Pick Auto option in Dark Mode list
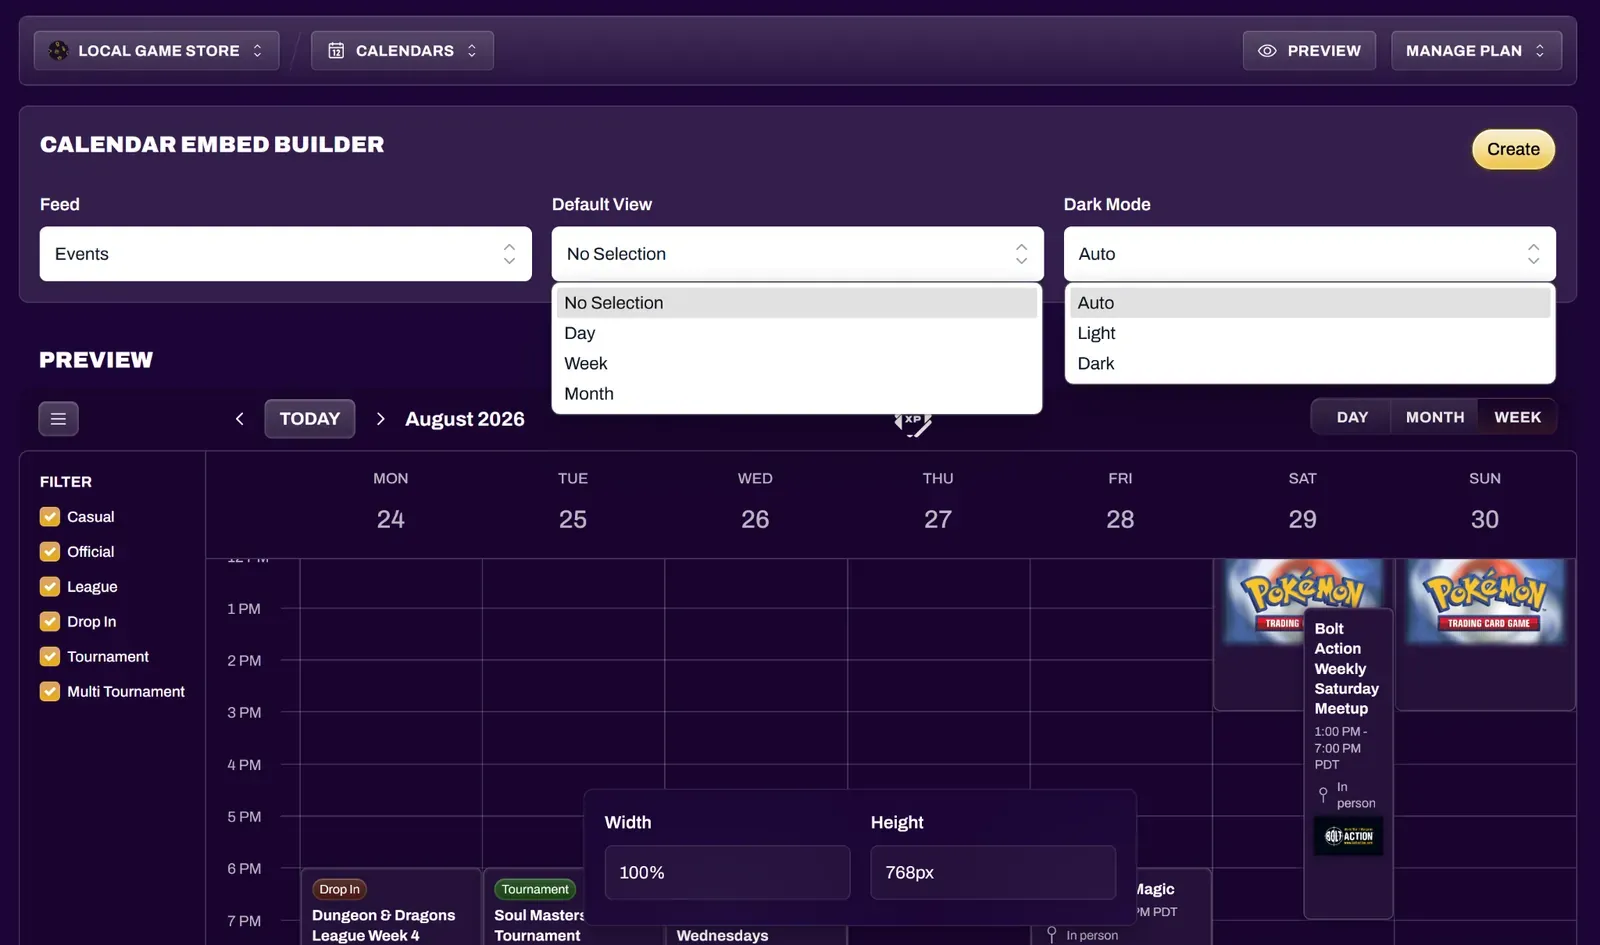1600x945 pixels. click(x=1310, y=303)
